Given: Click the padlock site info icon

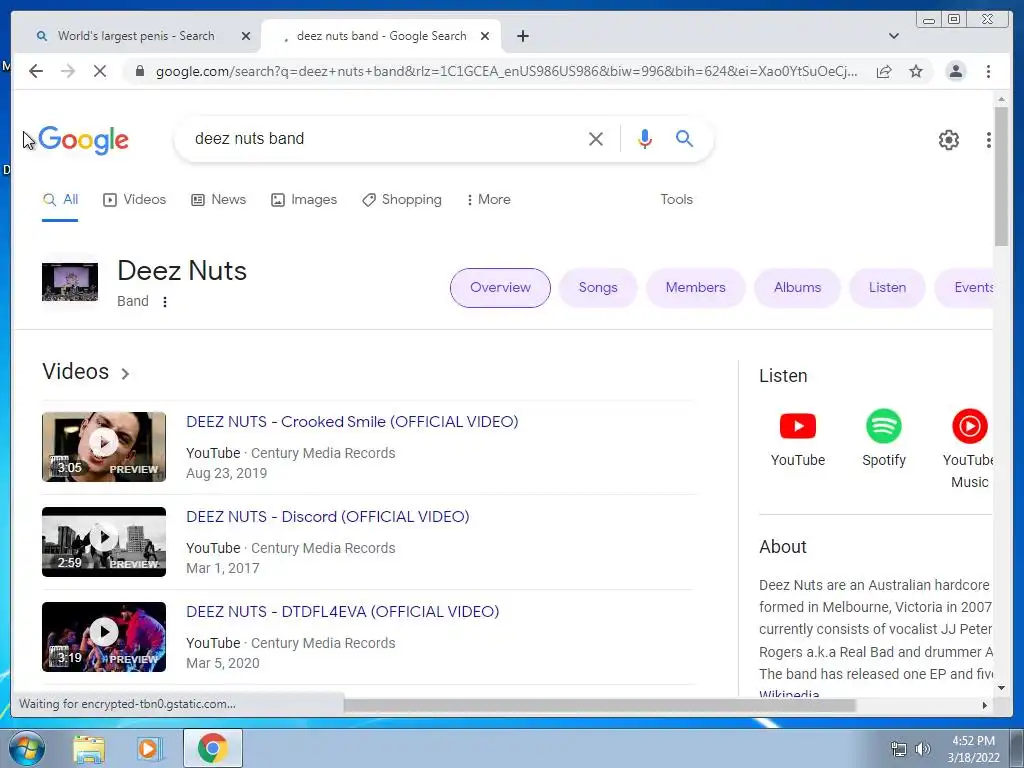Looking at the screenshot, I should (140, 71).
